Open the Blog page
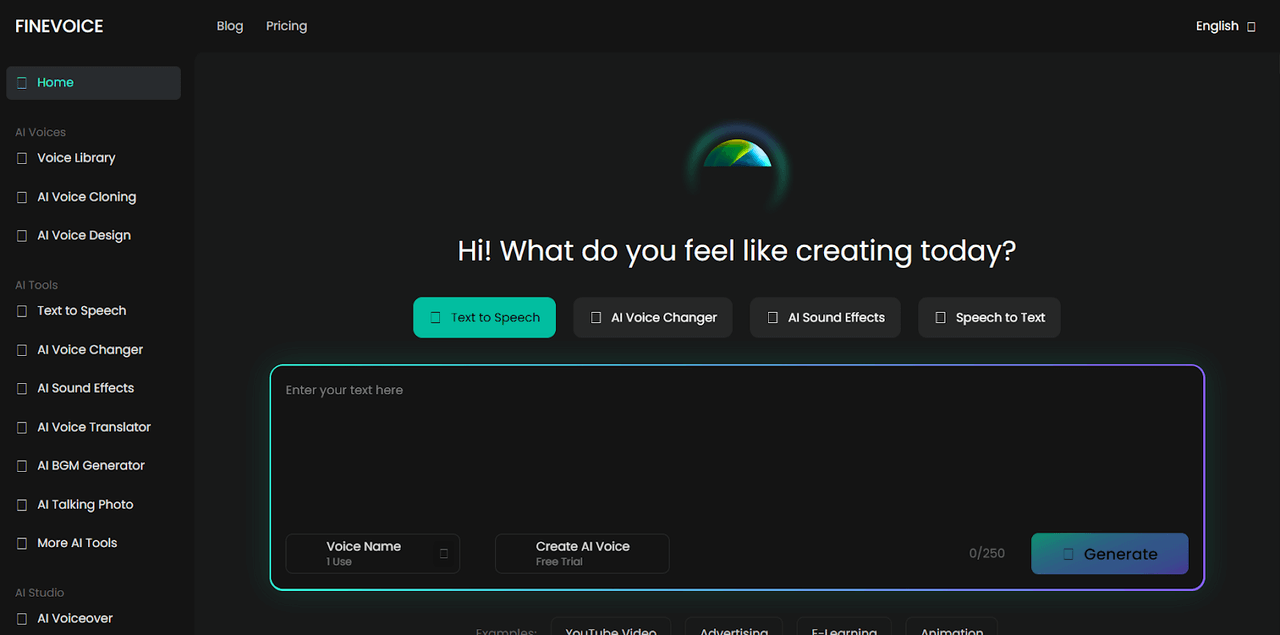This screenshot has height=635, width=1280. click(230, 26)
